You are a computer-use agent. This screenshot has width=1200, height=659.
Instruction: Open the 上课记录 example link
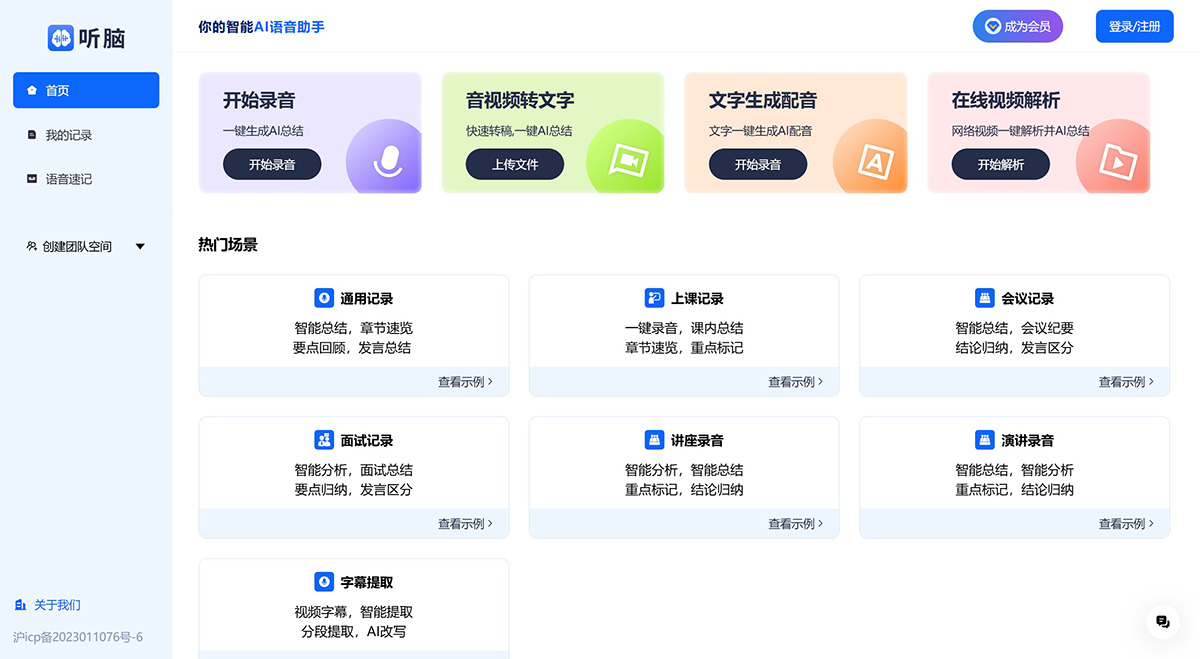pos(794,381)
